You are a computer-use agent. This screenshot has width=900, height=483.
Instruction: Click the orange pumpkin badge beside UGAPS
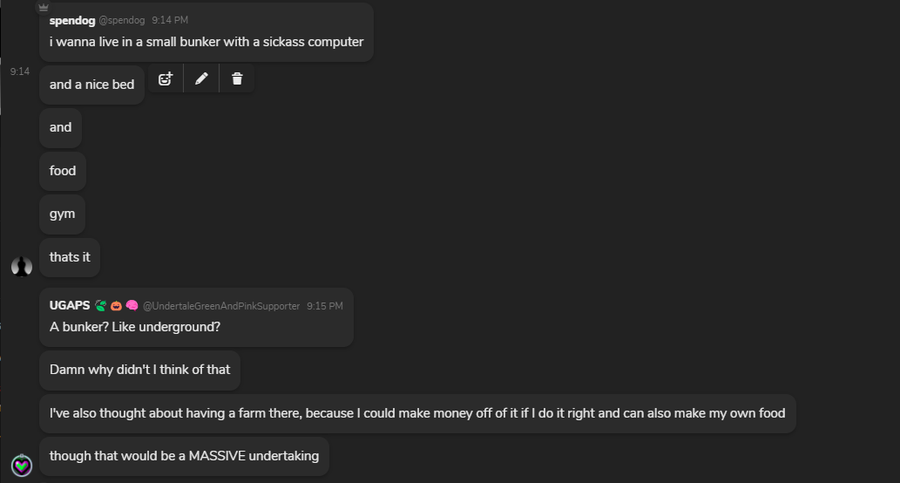(x=116, y=305)
